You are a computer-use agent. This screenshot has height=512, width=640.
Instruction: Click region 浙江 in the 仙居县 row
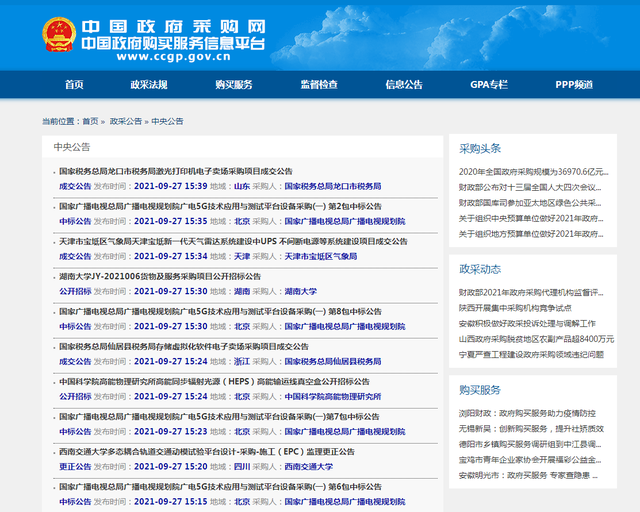(242, 362)
